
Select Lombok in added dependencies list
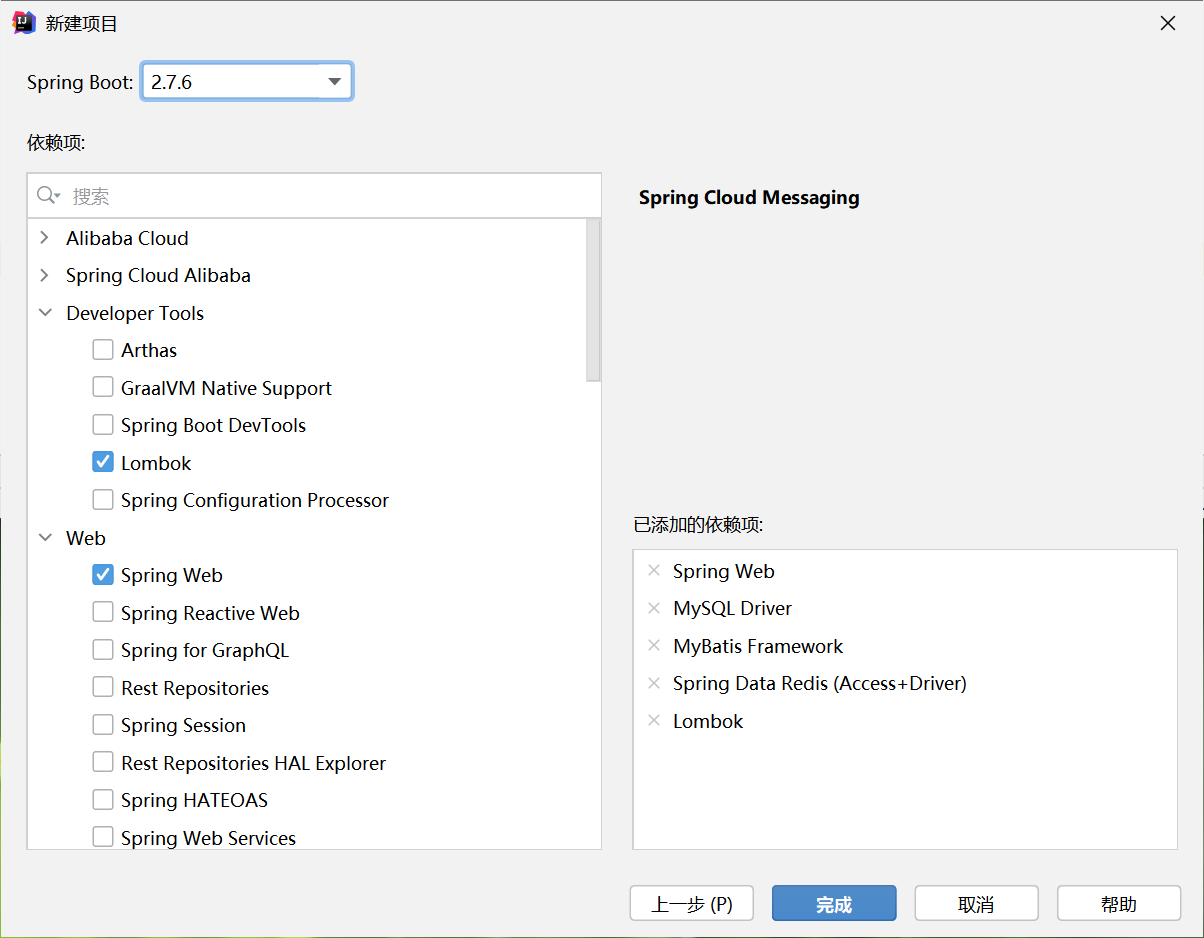[x=708, y=721]
